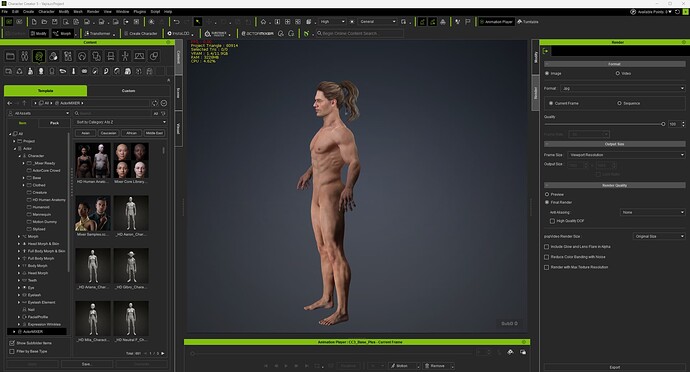
Task: Open the Scene display category icon
Action: coord(139,56)
